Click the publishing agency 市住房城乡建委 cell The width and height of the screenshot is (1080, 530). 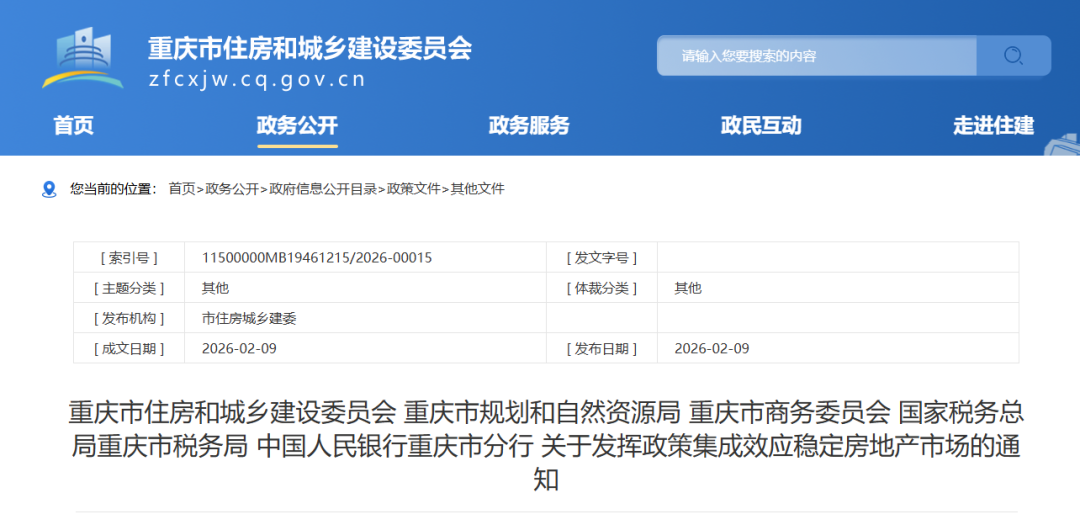coord(249,319)
